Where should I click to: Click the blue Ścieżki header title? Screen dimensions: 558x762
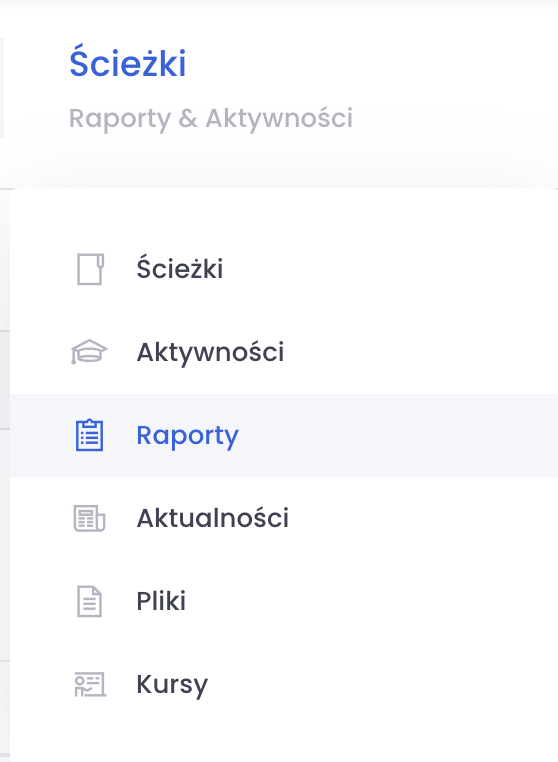coord(128,62)
